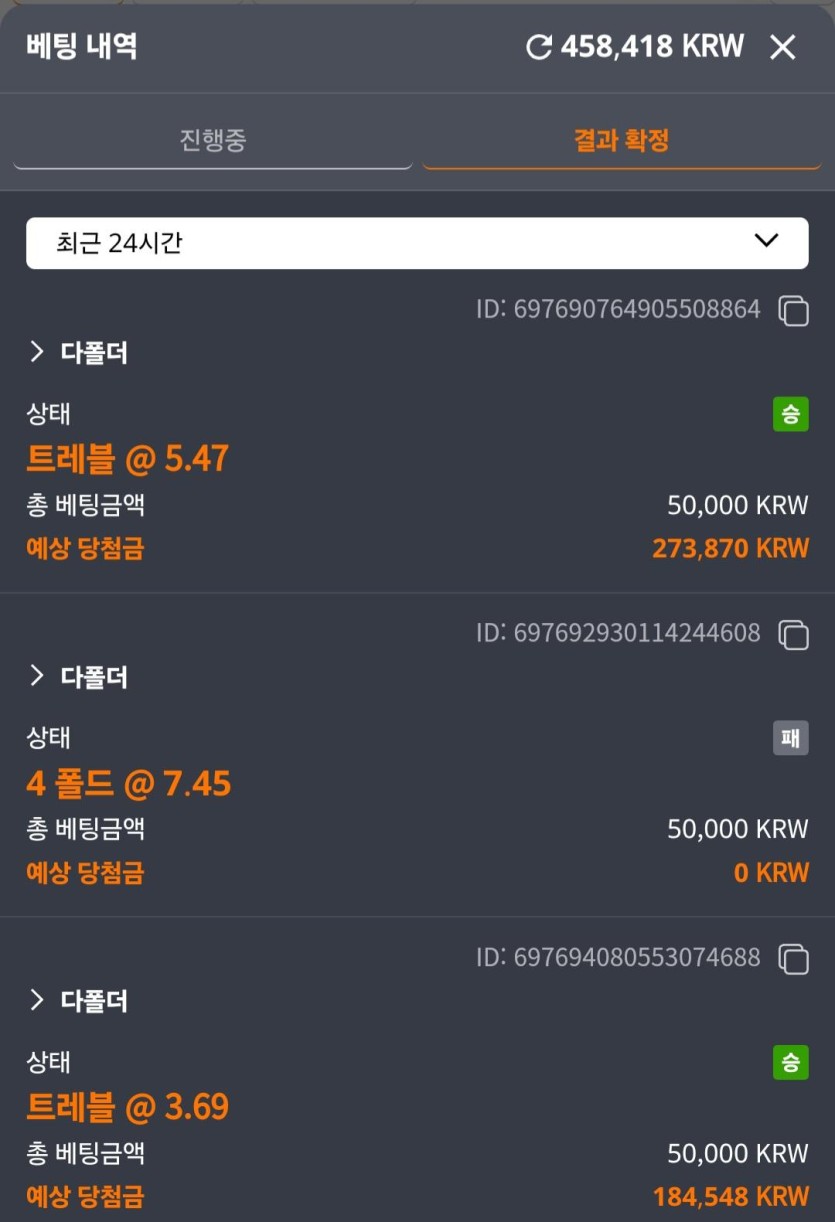Select the 결과 확정 tab
The image size is (835, 1222).
621,140
